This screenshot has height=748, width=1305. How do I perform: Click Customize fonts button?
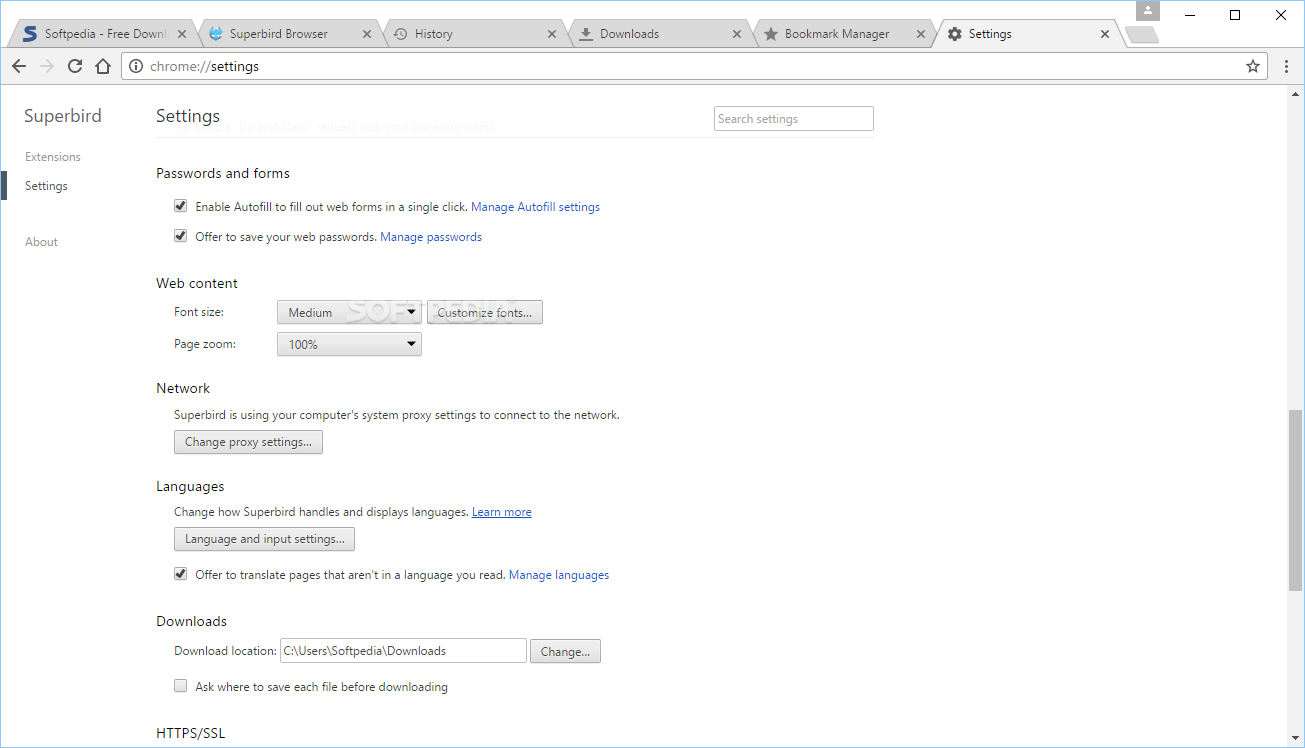[x=485, y=313]
